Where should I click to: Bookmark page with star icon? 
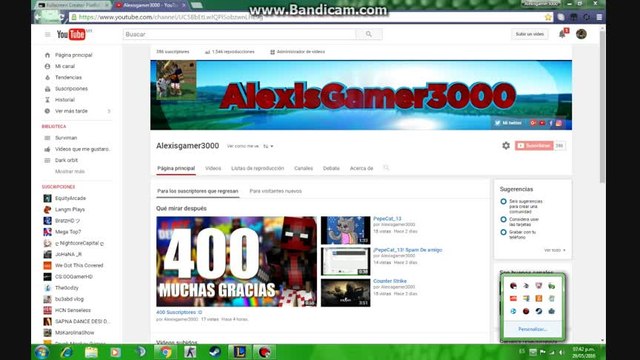pos(548,17)
